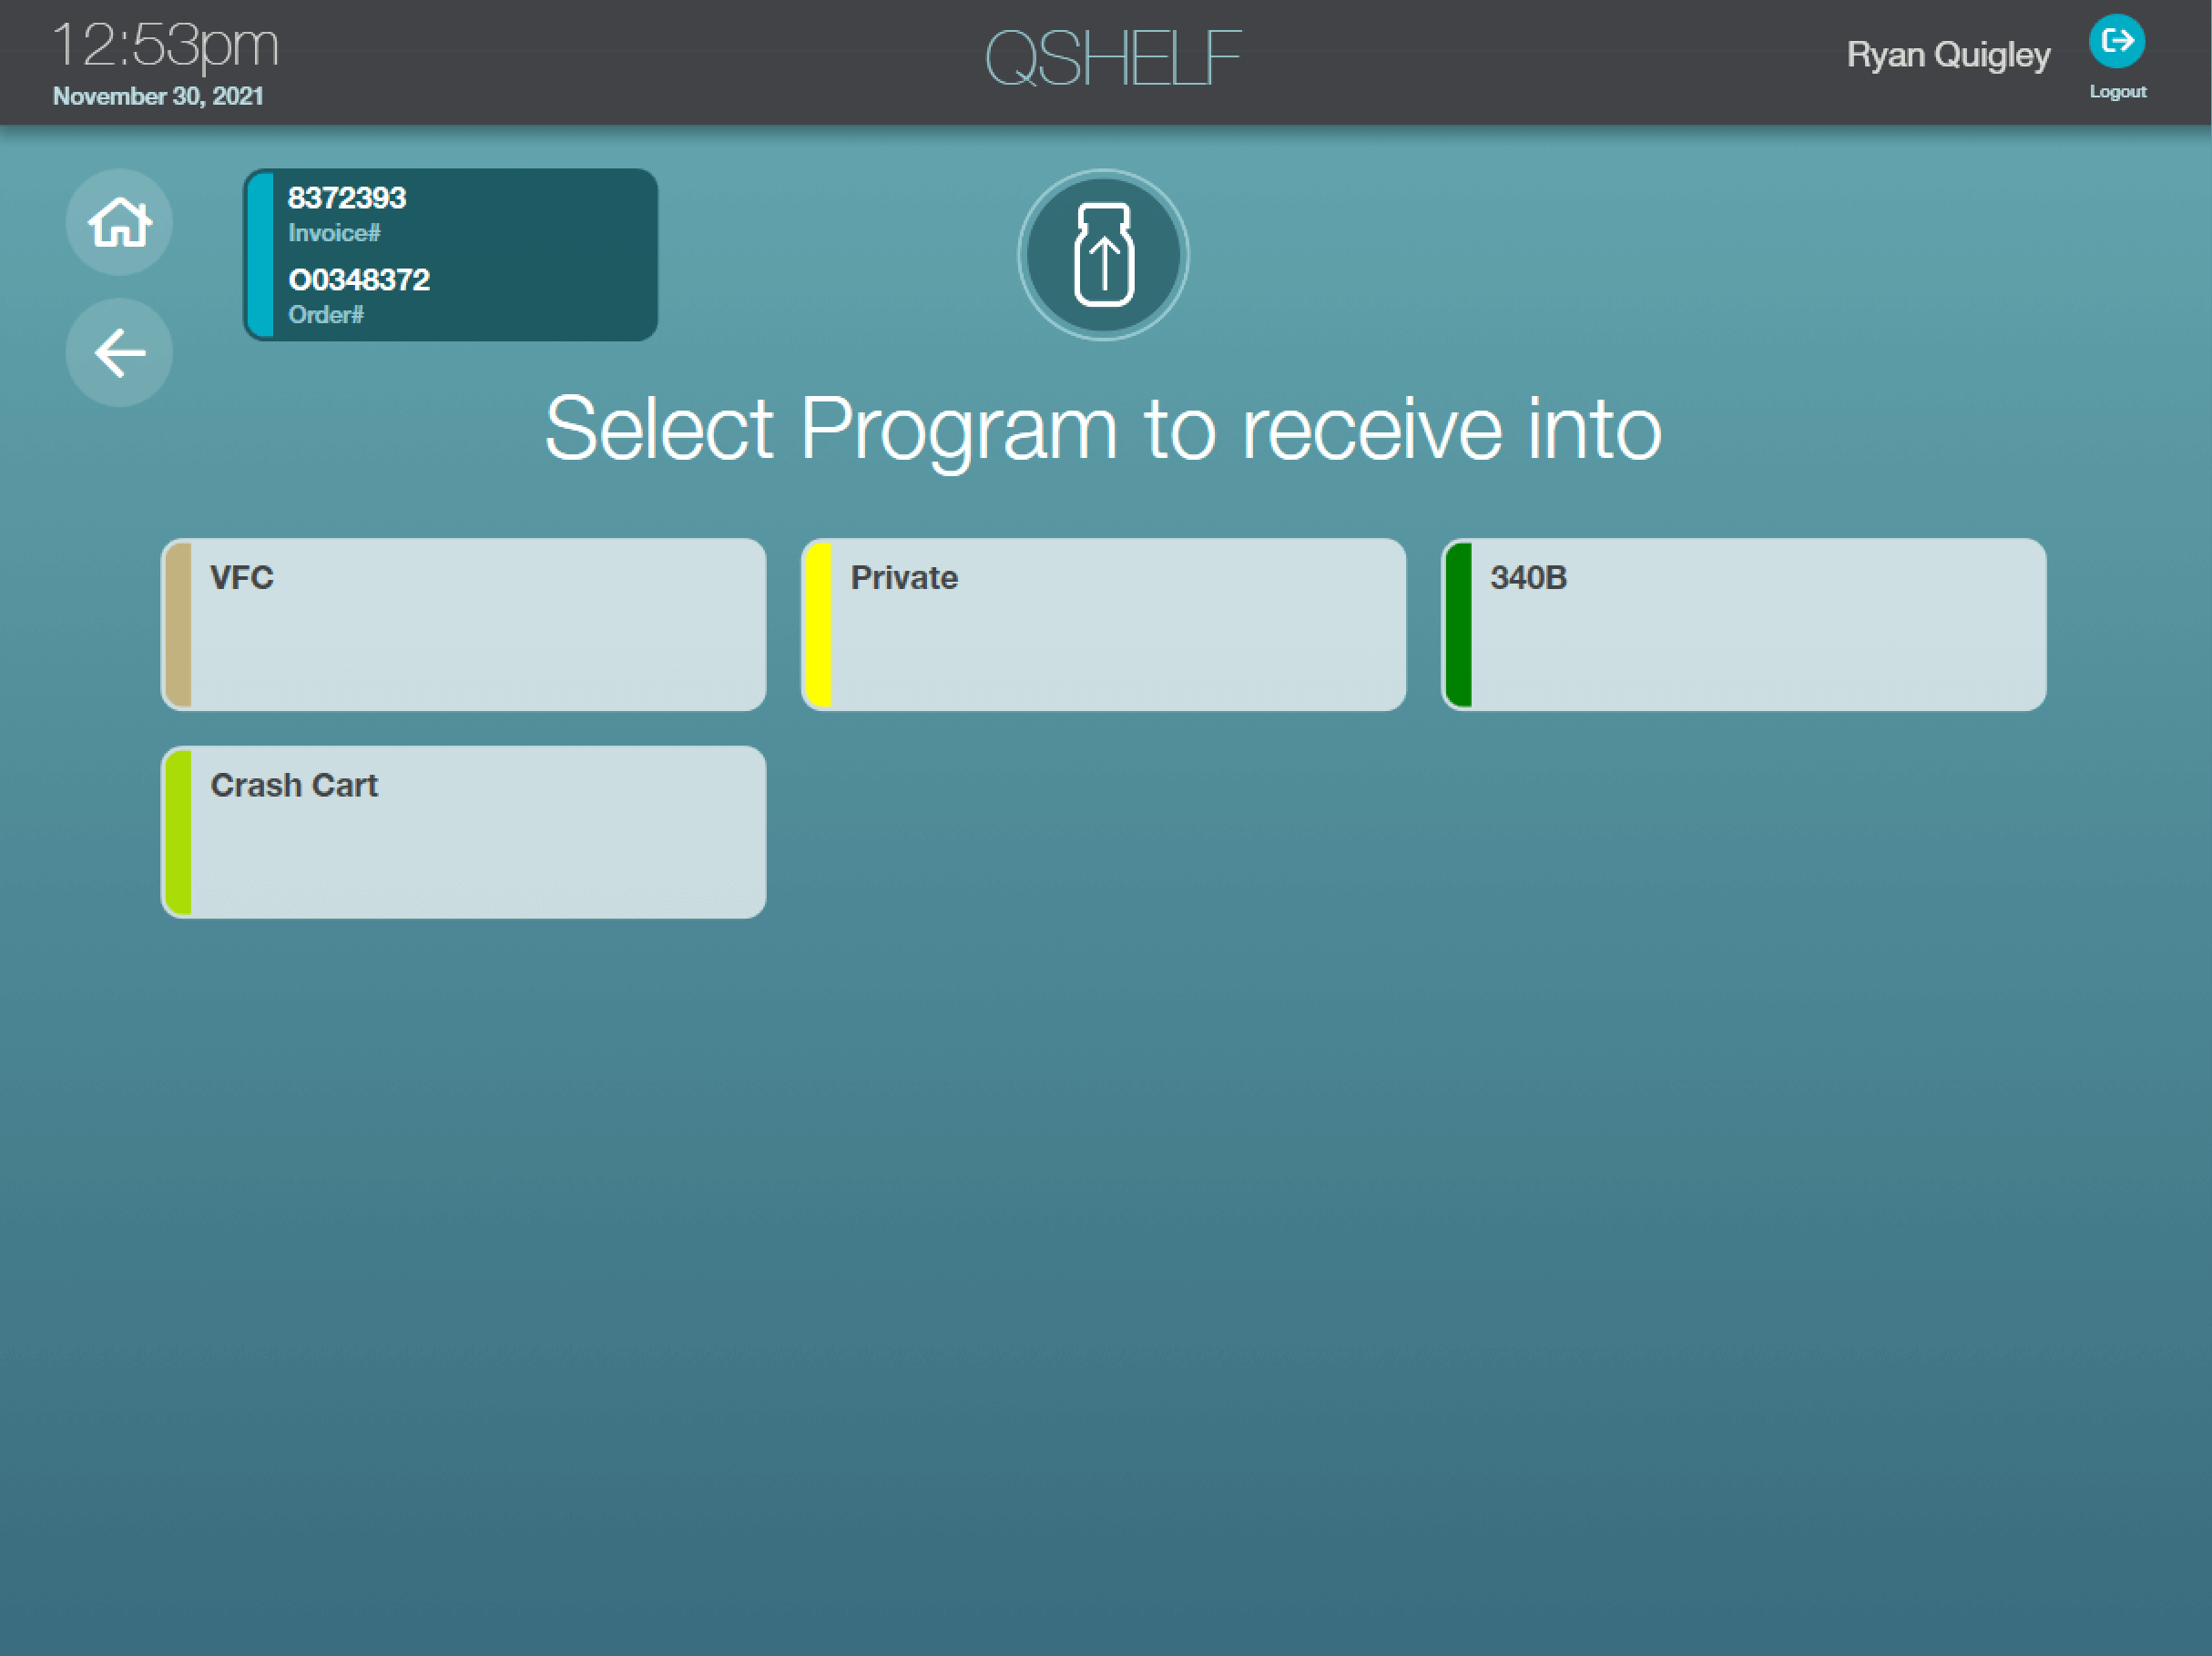2212x1656 pixels.
Task: Click the 12:53pm clock
Action: (166, 46)
